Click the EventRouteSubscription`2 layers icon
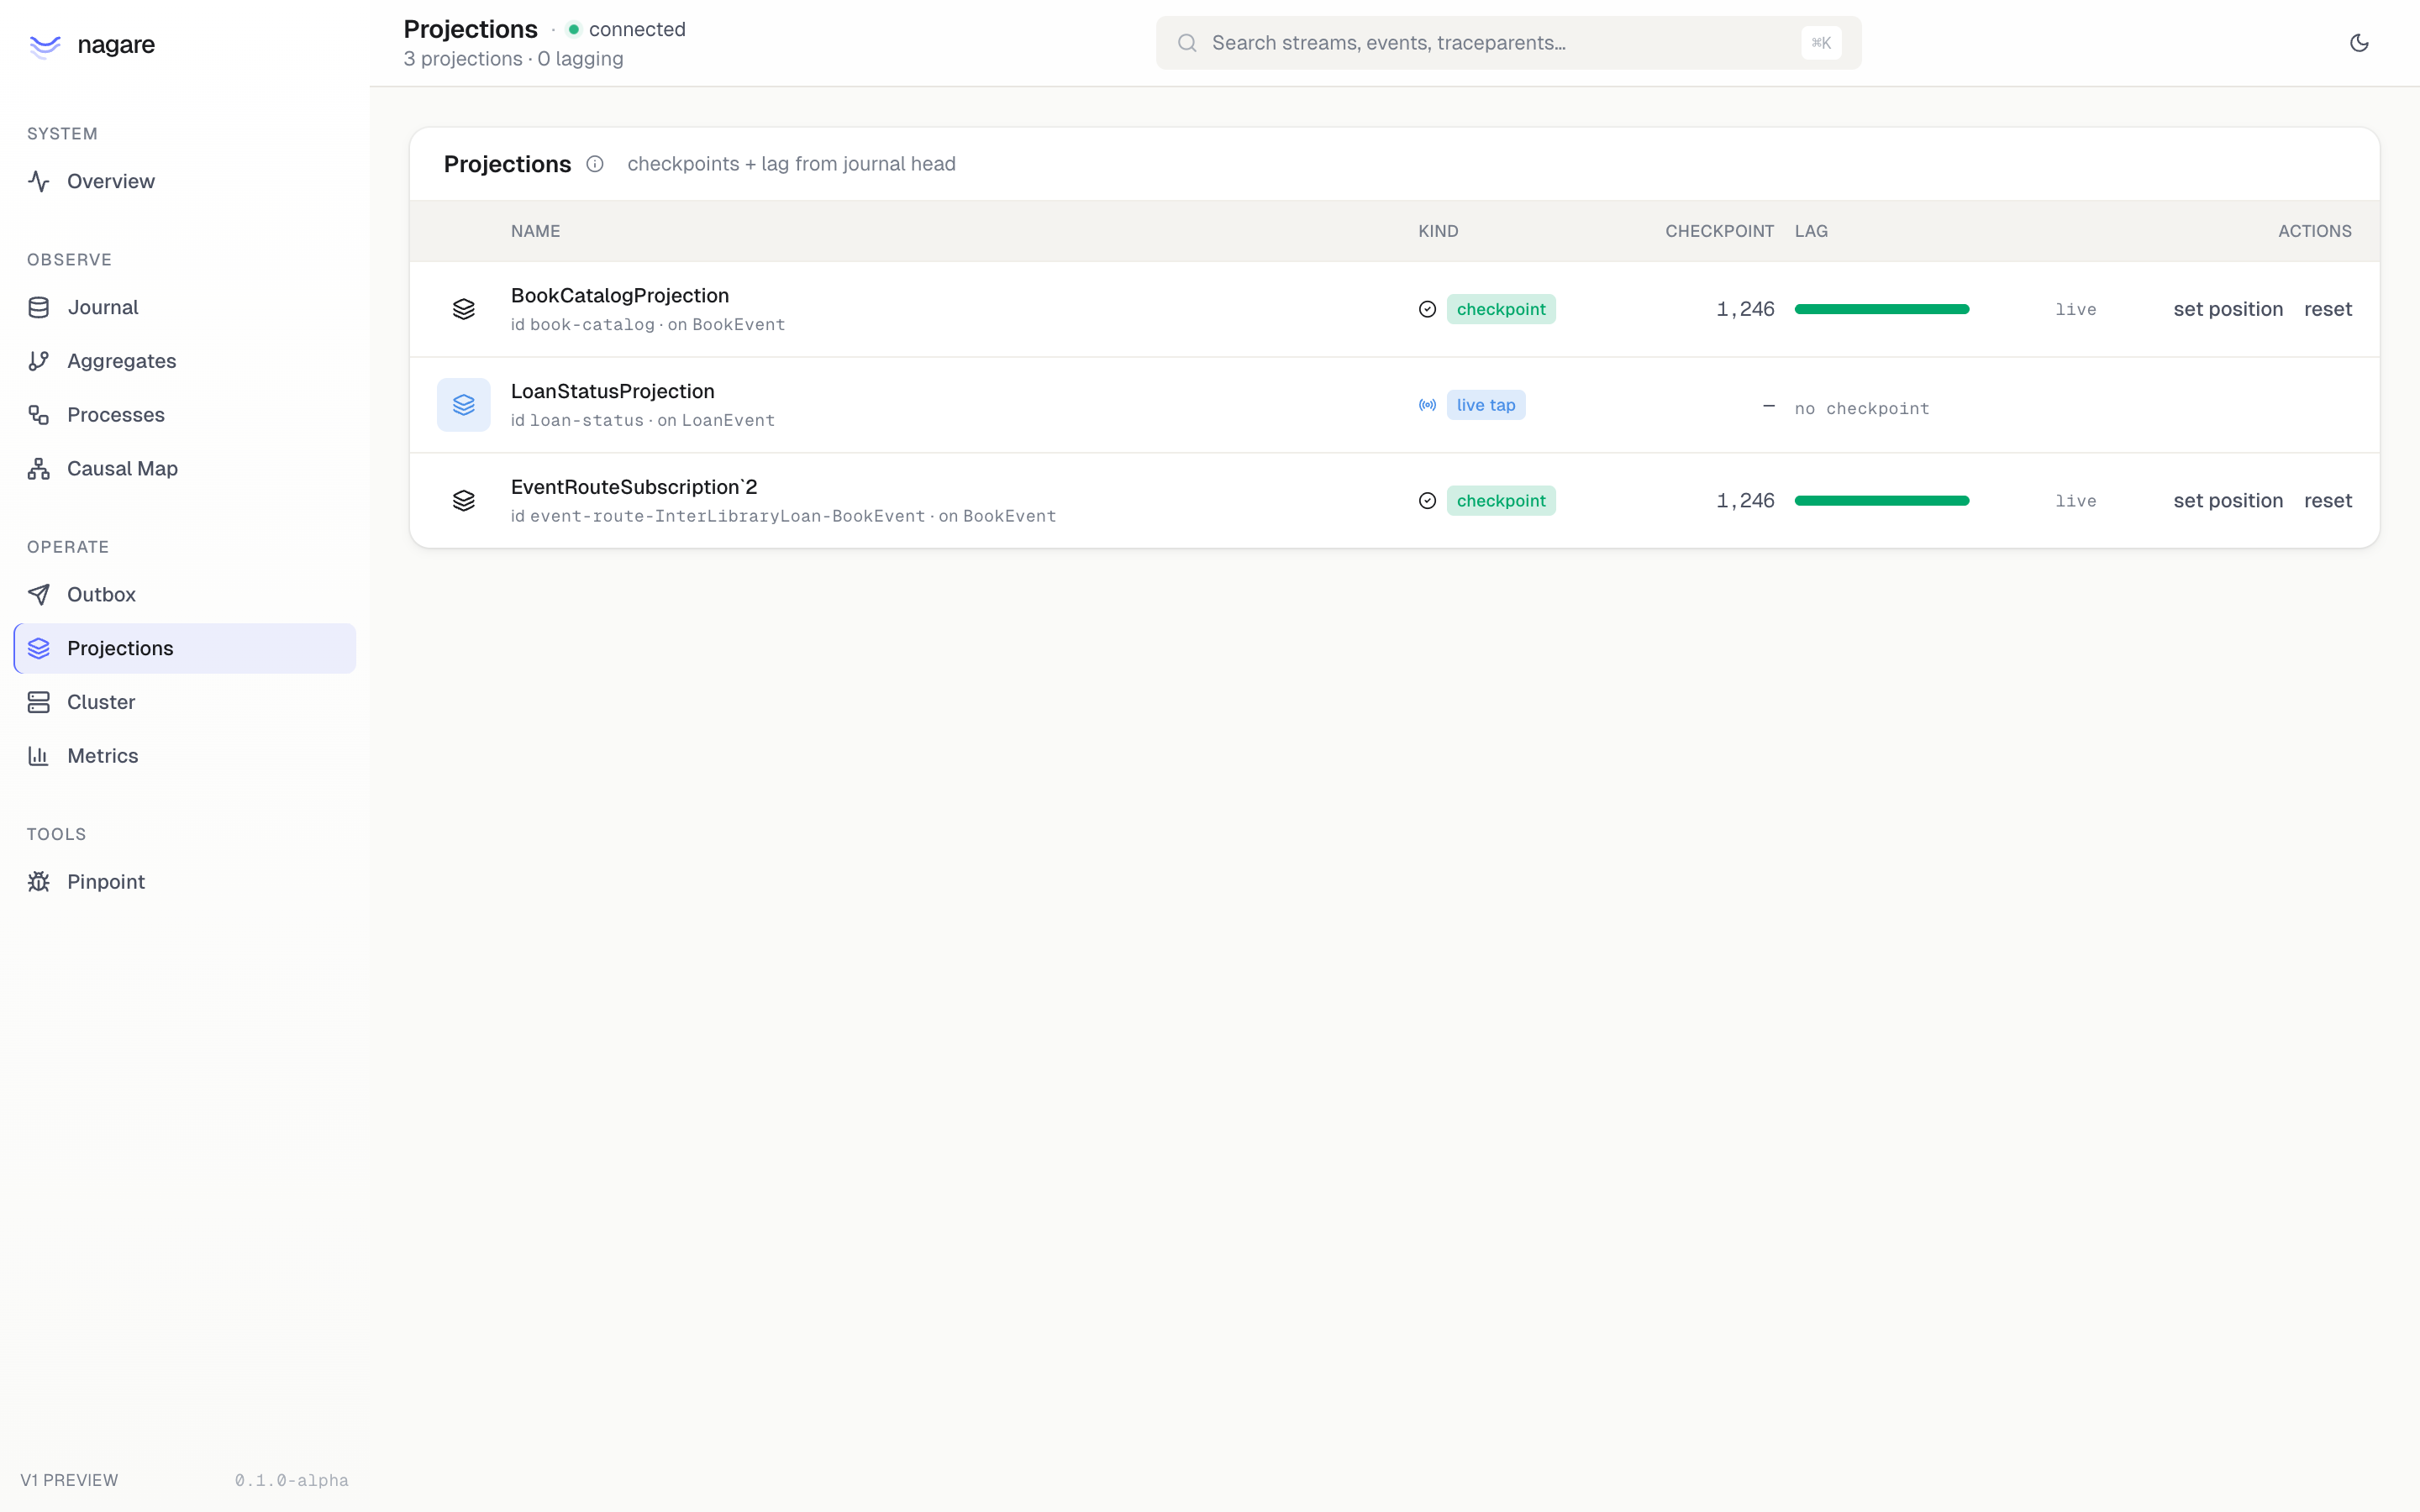Viewport: 2420px width, 1512px height. [464, 501]
